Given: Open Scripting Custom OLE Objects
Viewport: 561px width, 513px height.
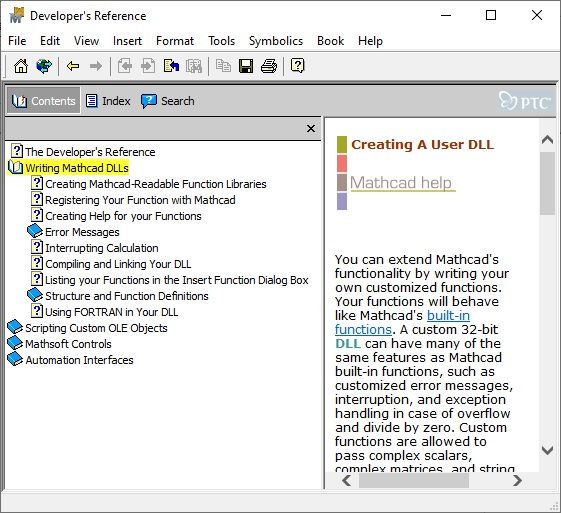Looking at the screenshot, I should [96, 328].
